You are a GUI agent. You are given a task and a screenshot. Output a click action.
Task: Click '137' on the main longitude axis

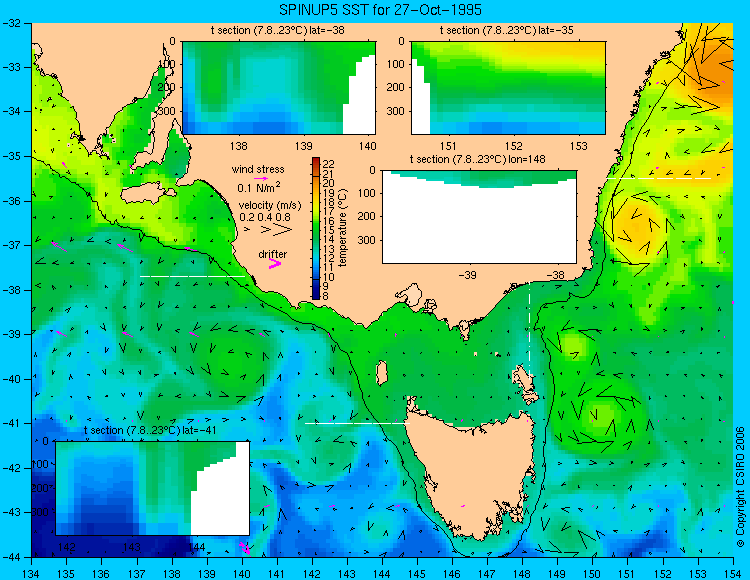[x=137, y=574]
